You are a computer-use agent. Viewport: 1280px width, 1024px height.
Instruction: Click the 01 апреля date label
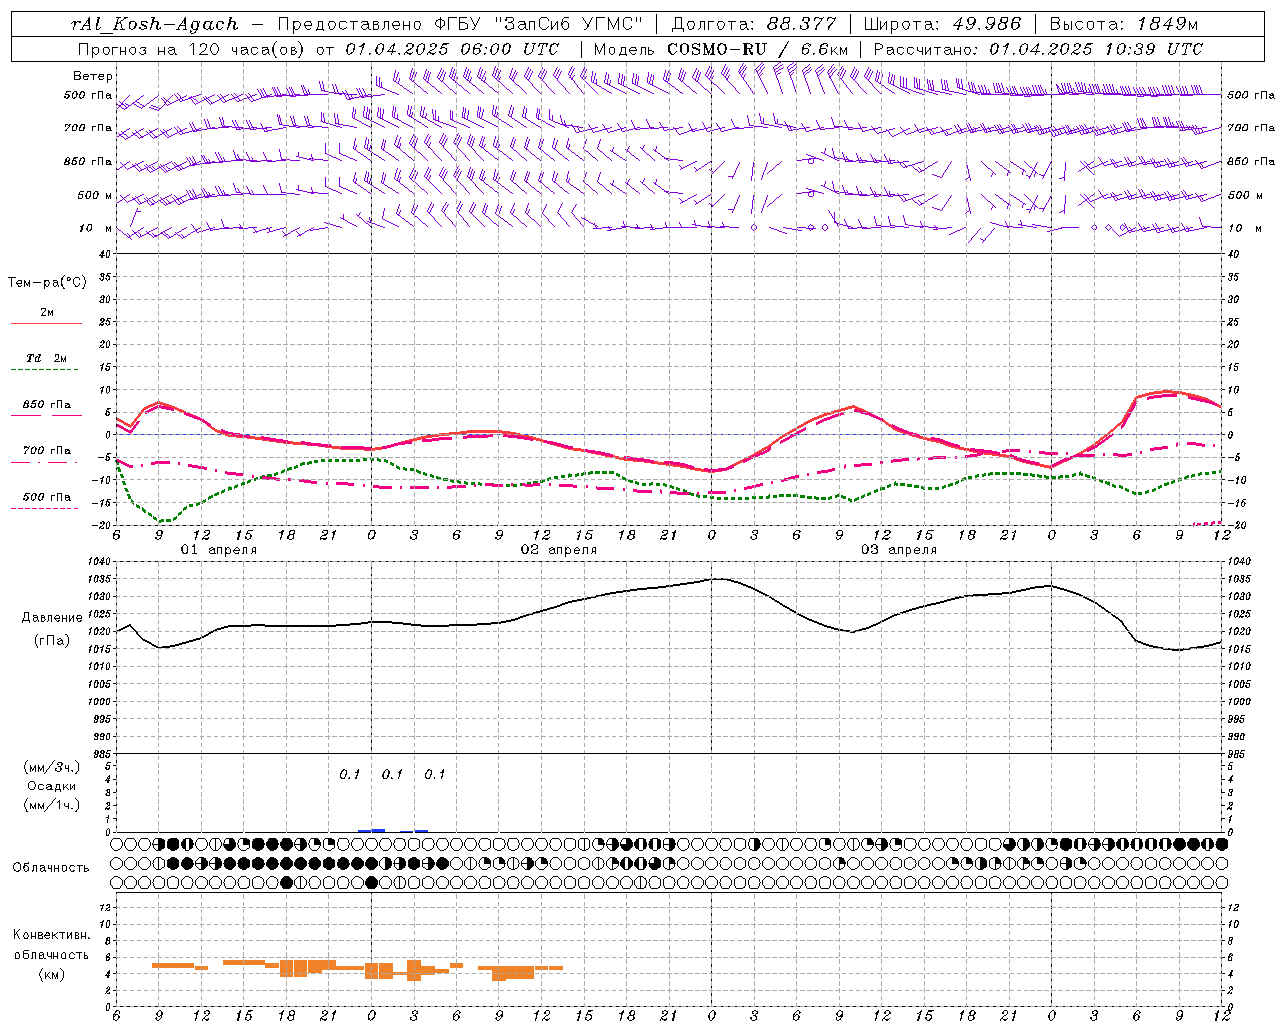[x=218, y=550]
